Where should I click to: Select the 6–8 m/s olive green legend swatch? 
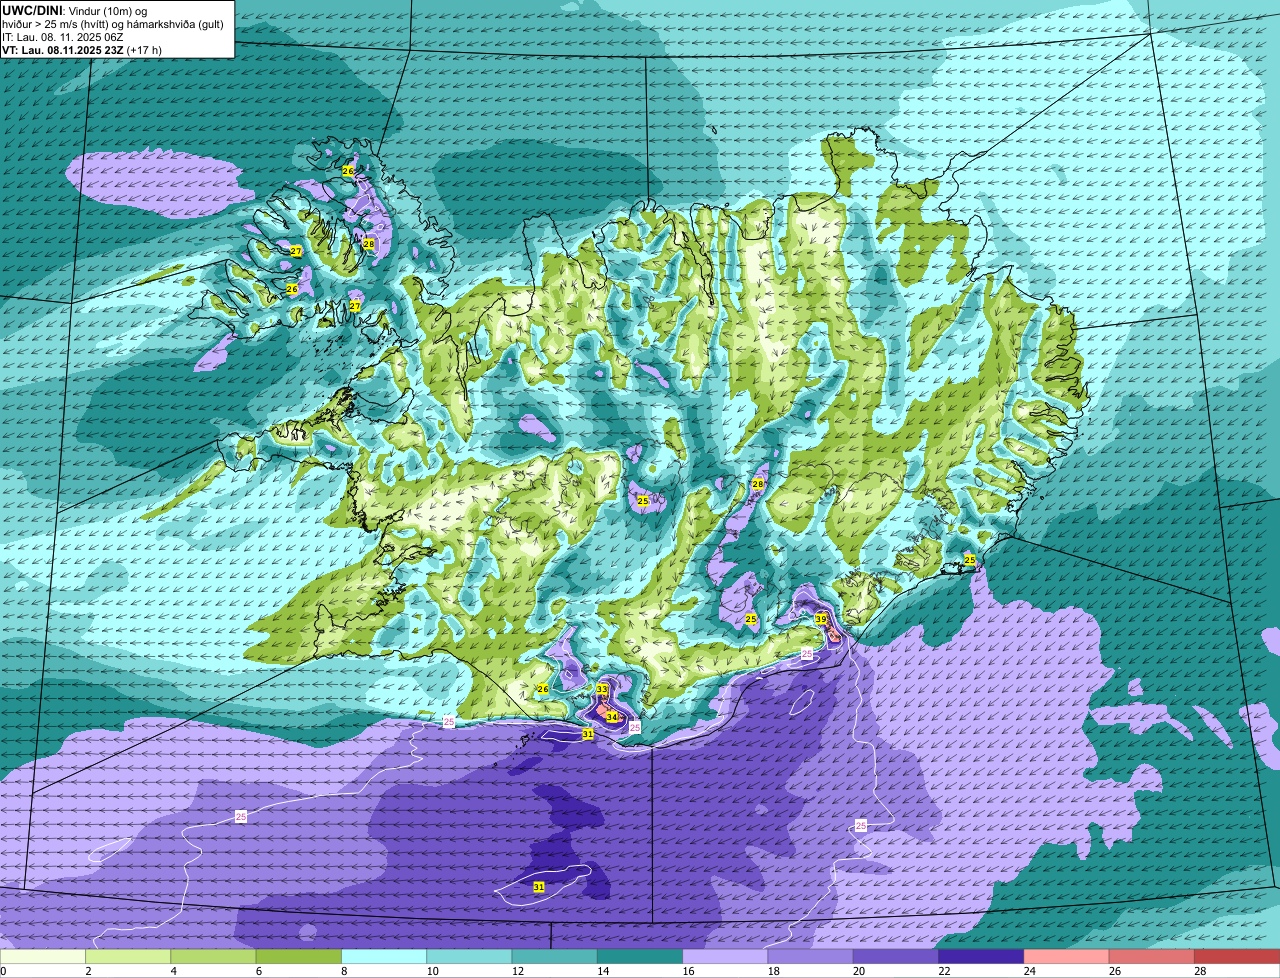click(299, 956)
